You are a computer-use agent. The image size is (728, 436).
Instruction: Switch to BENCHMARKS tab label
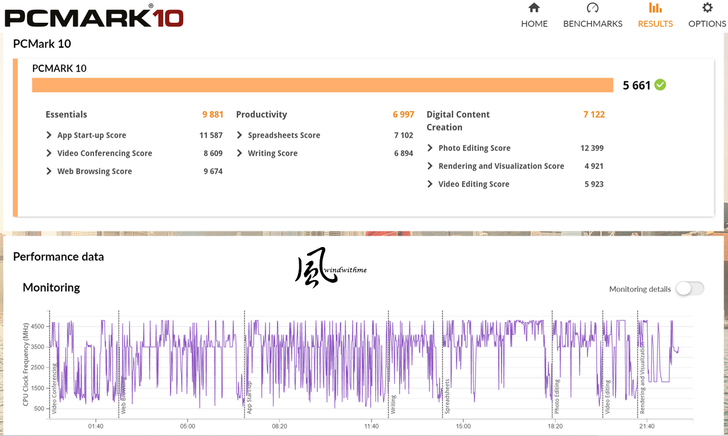pos(592,24)
